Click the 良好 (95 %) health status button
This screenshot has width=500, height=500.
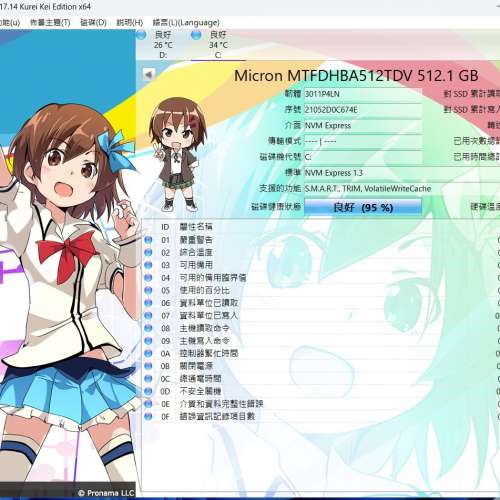click(363, 207)
